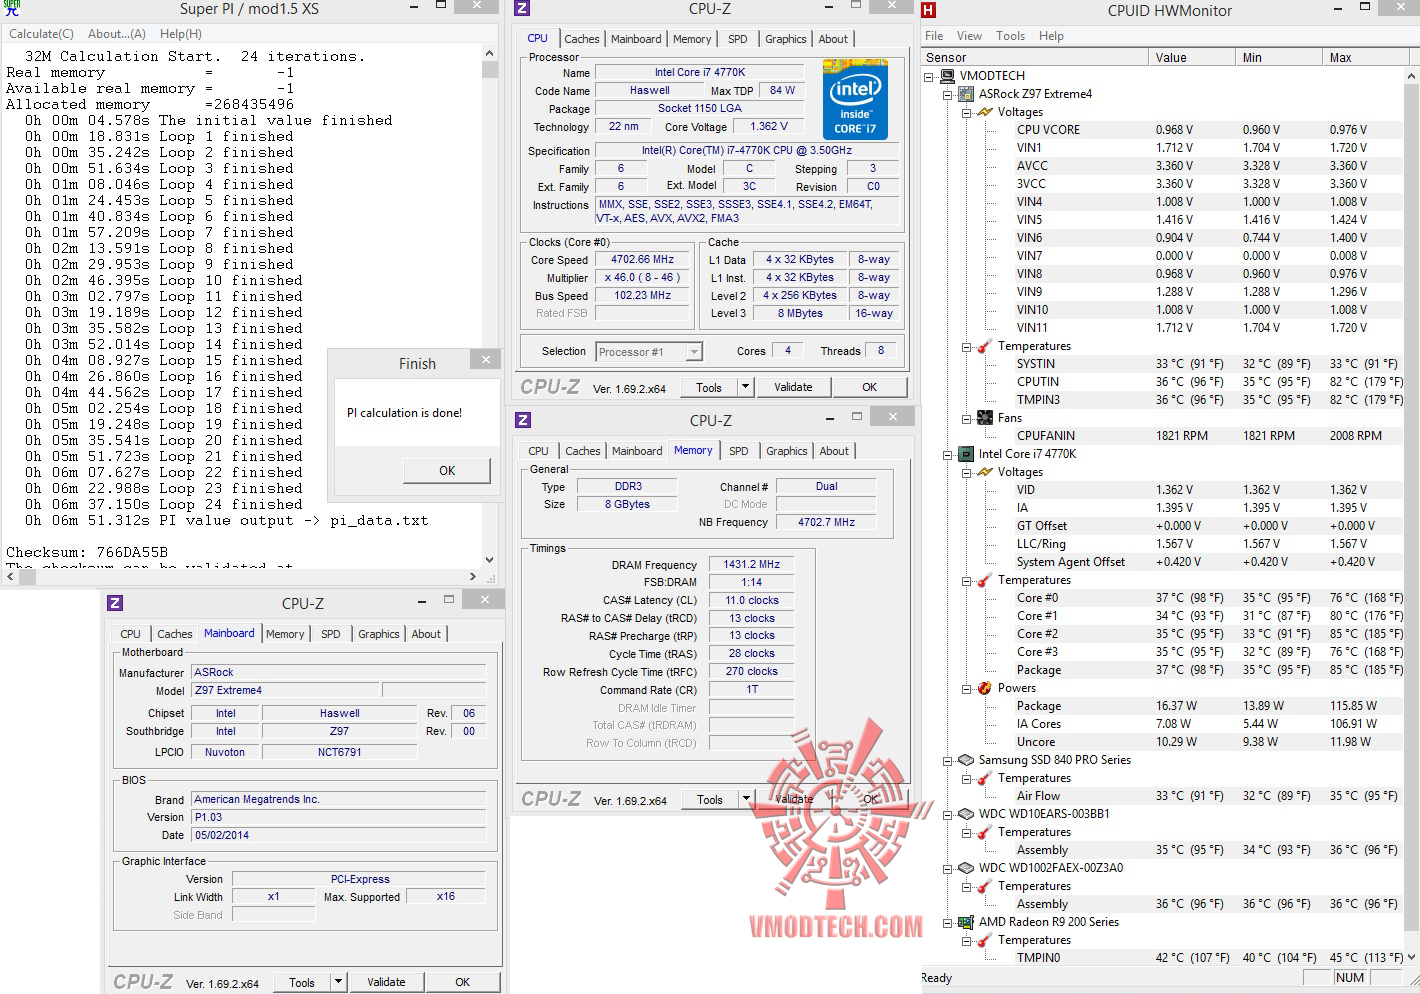Open the Tools menu in HWMonitor

(1010, 36)
